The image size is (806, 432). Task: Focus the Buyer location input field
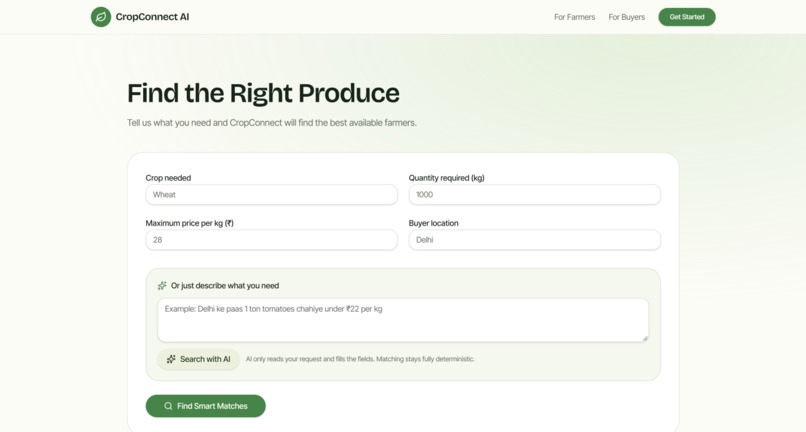click(535, 240)
